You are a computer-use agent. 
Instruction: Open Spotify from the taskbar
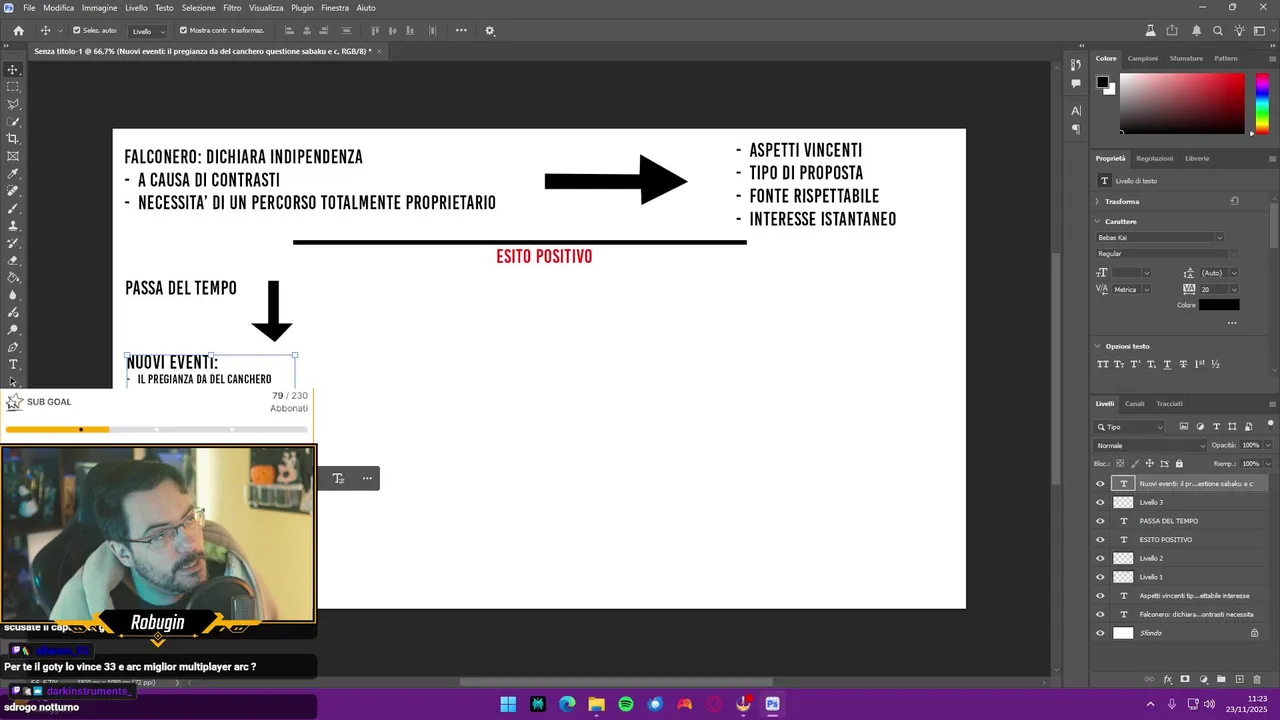click(x=626, y=704)
